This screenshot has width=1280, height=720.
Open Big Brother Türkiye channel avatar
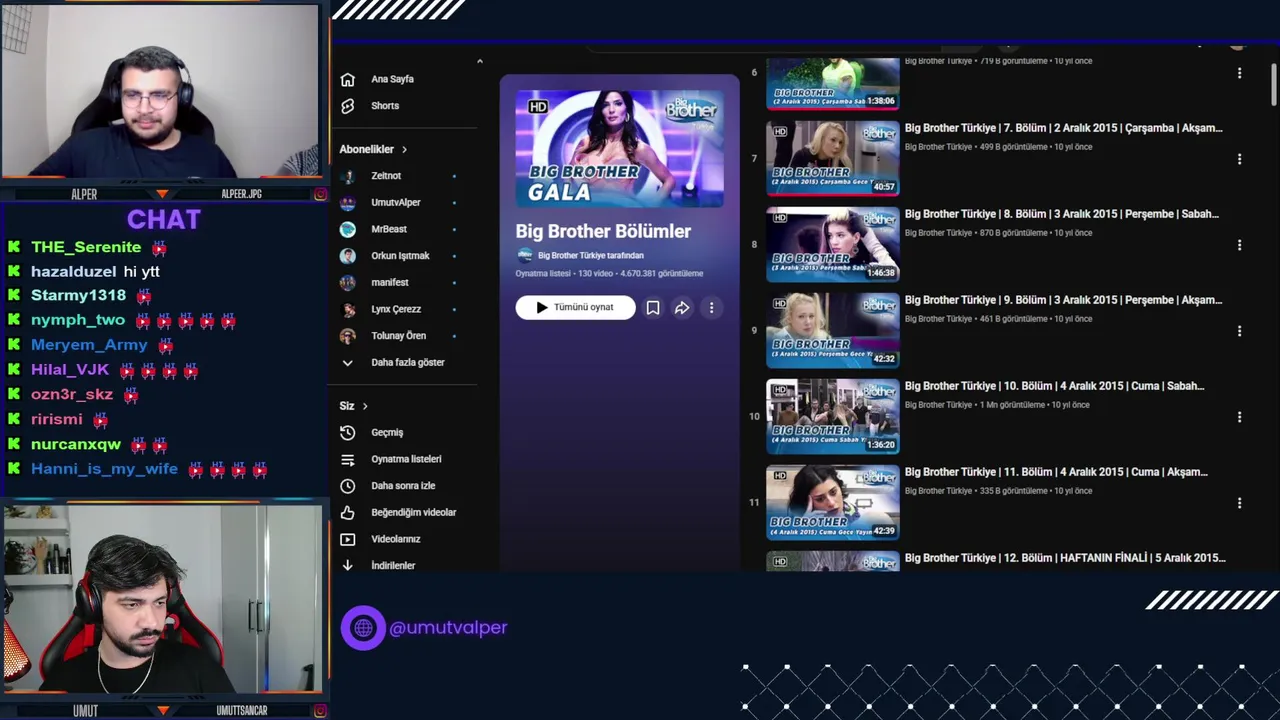pyautogui.click(x=524, y=255)
